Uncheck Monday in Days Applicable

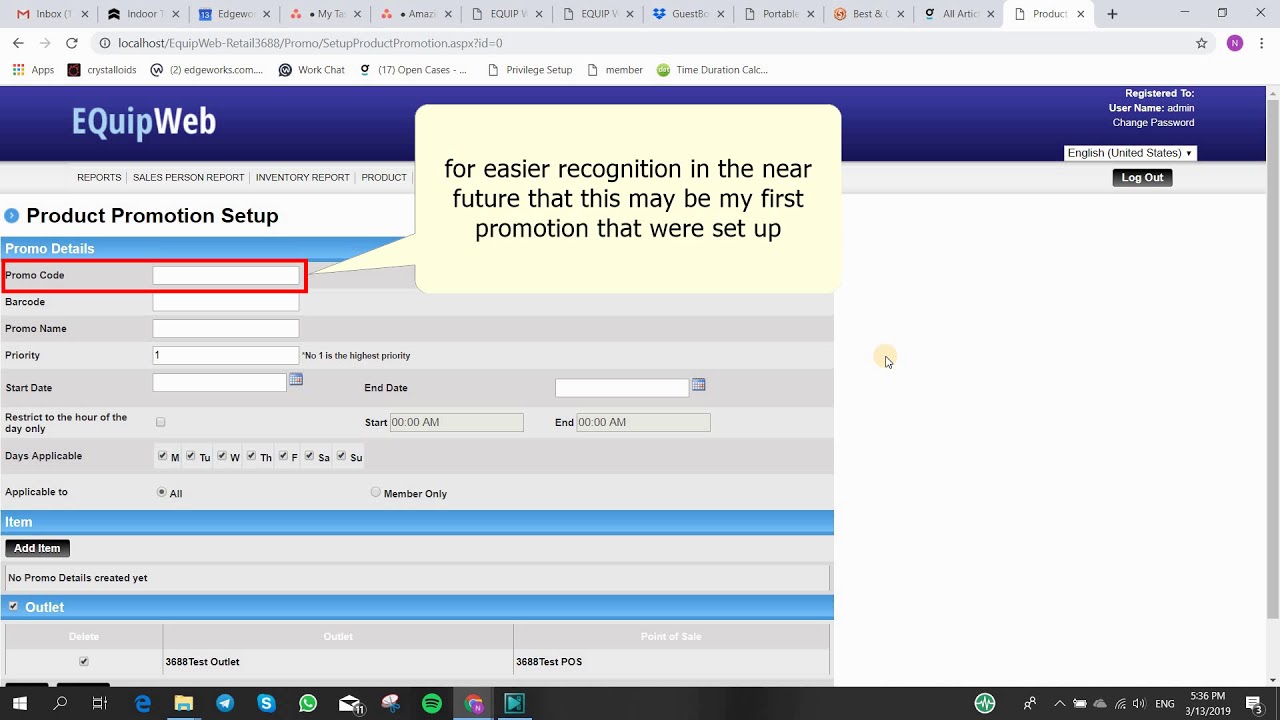pos(163,456)
